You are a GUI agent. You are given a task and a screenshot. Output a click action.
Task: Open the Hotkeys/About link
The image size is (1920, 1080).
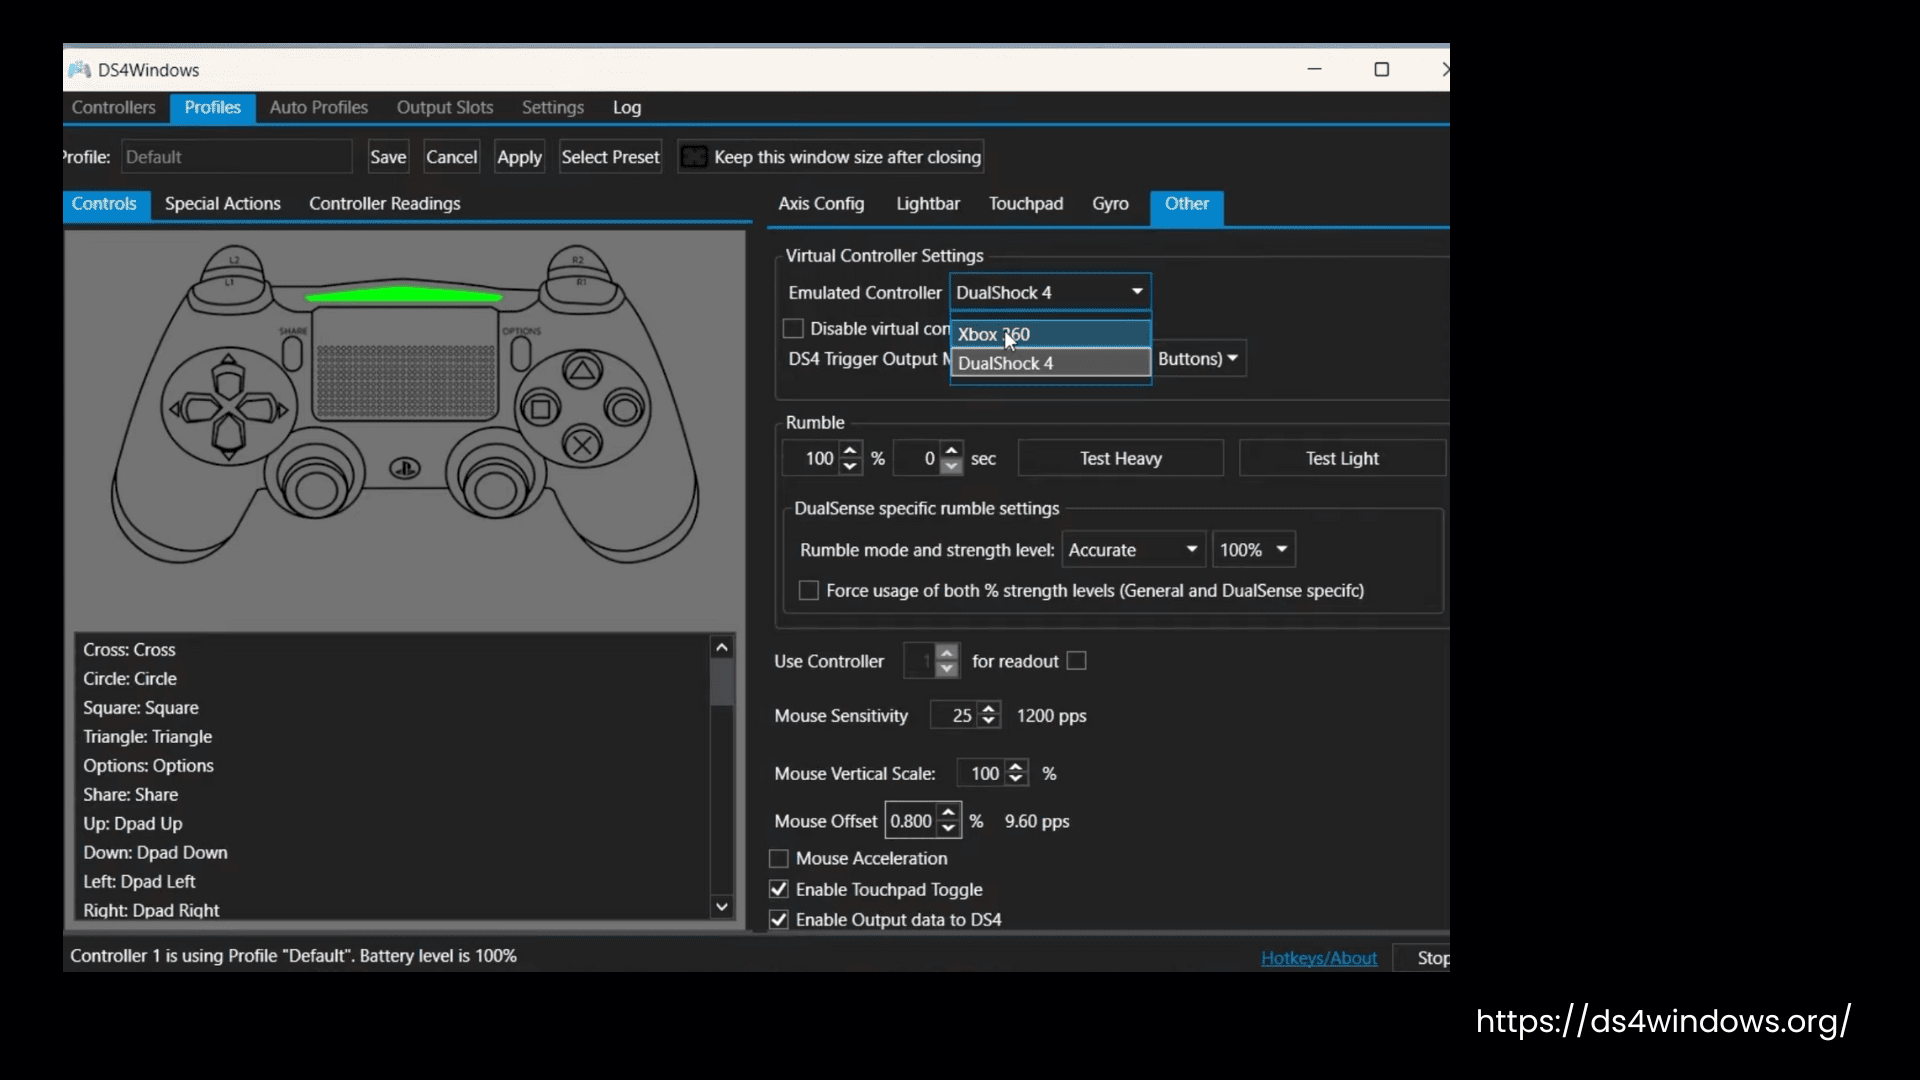1318,958
